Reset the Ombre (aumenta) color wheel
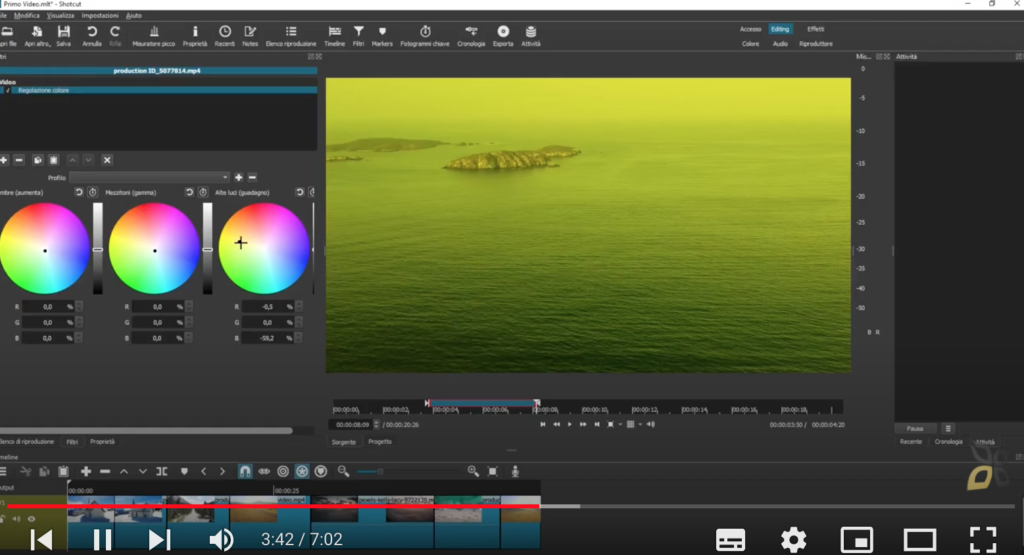The width and height of the screenshot is (1024, 555). click(79, 192)
